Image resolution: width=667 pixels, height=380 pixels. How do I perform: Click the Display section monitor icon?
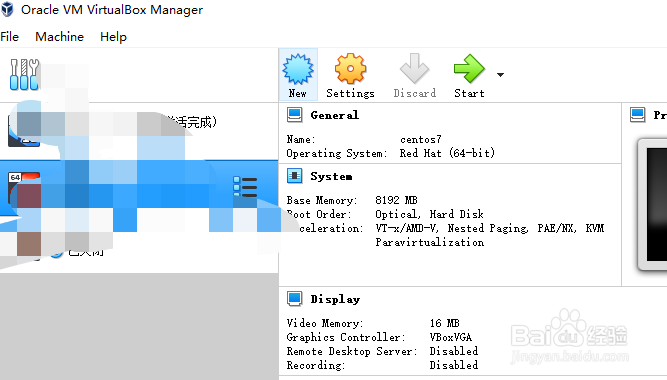294,299
